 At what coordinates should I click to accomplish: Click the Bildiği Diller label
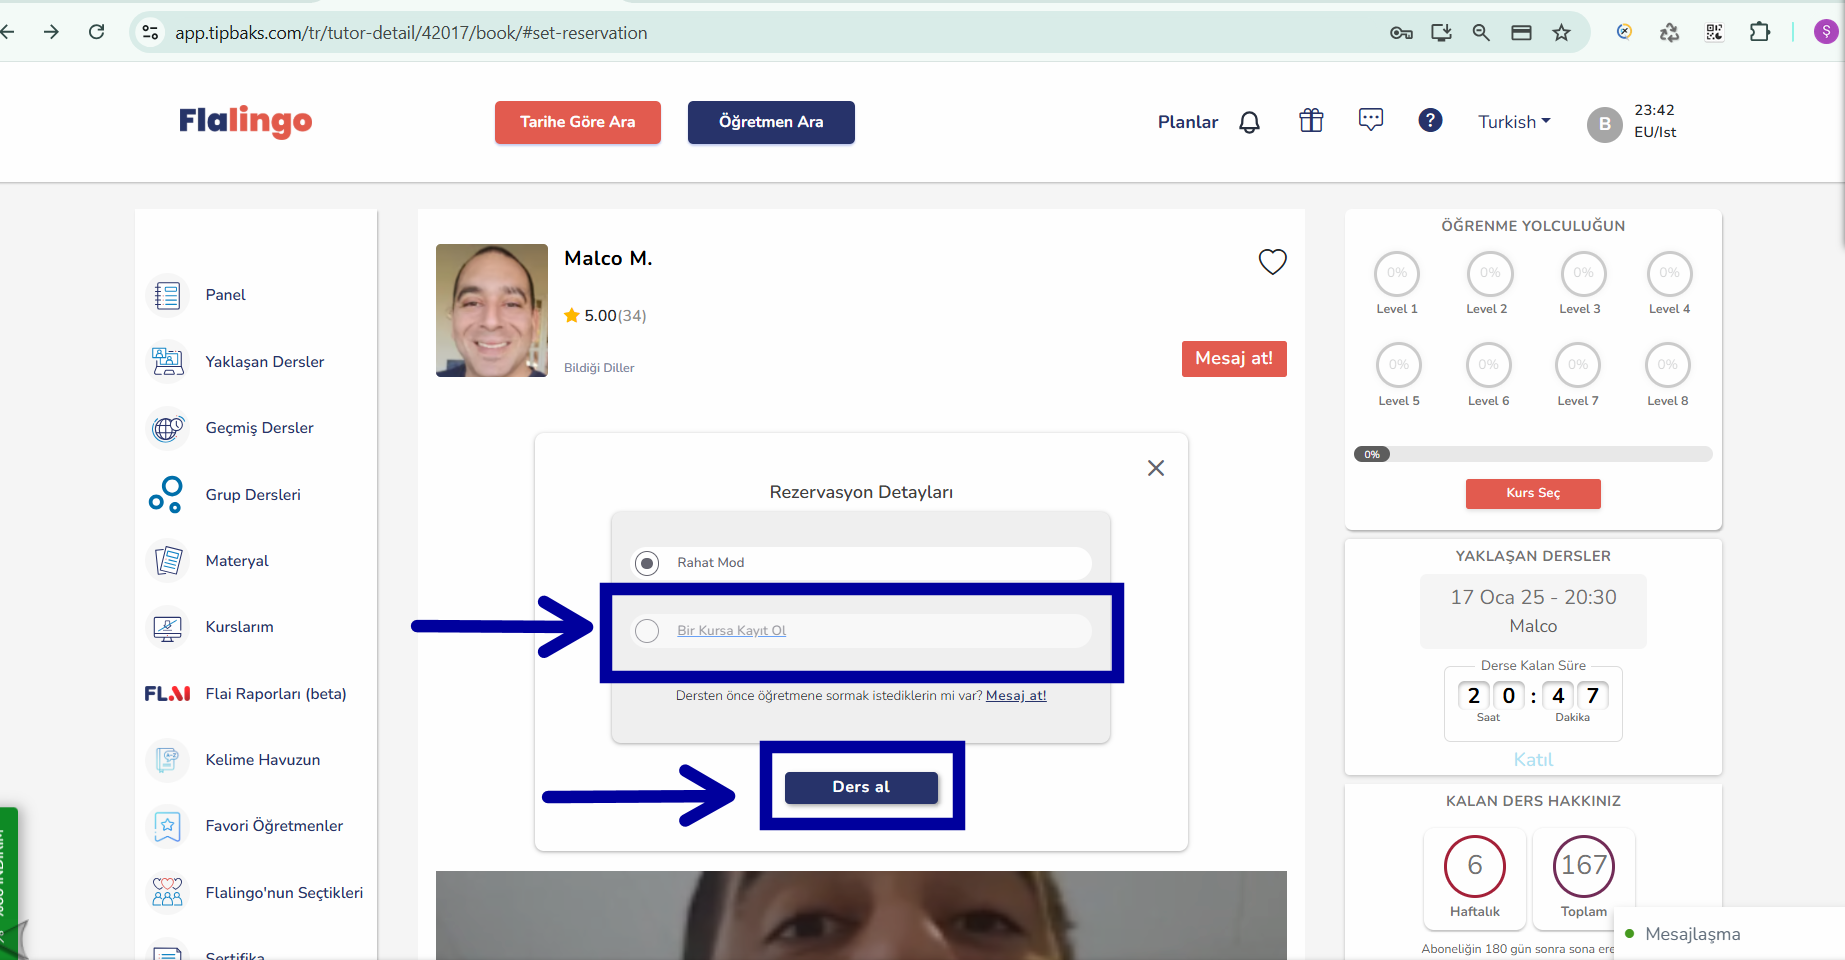[599, 368]
